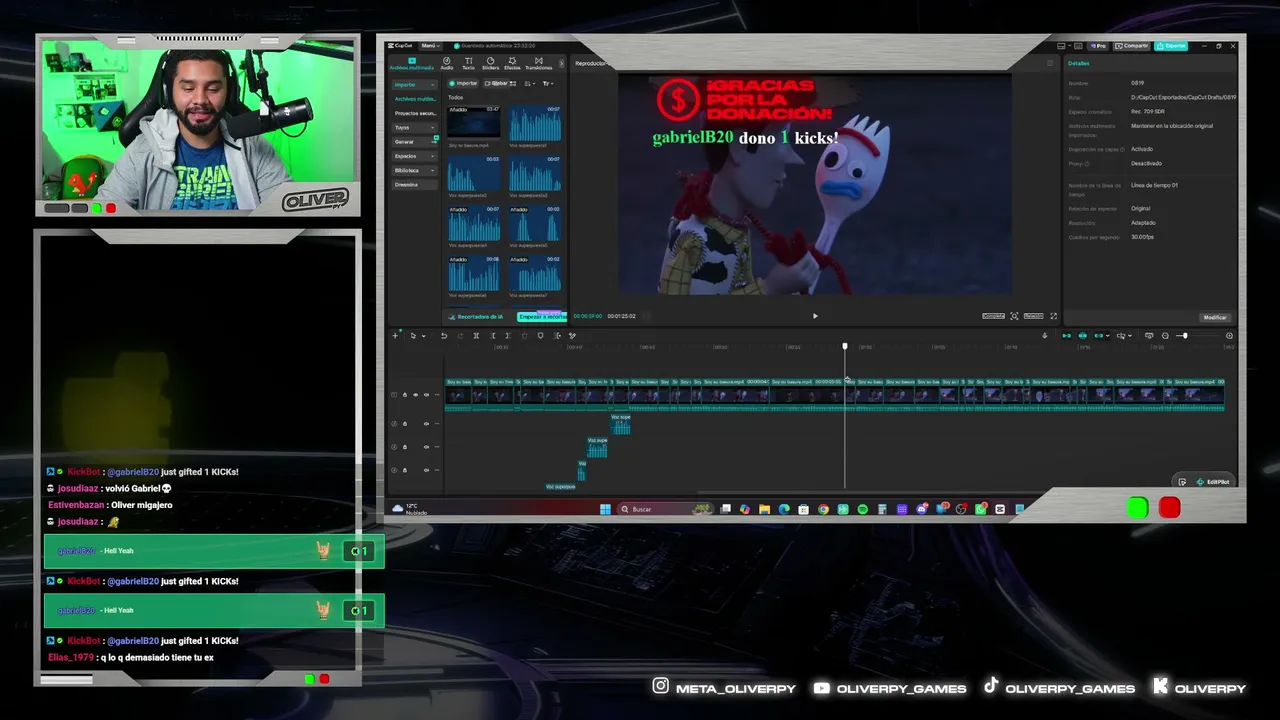Open Microsoft Edge from the taskbar

[784, 509]
